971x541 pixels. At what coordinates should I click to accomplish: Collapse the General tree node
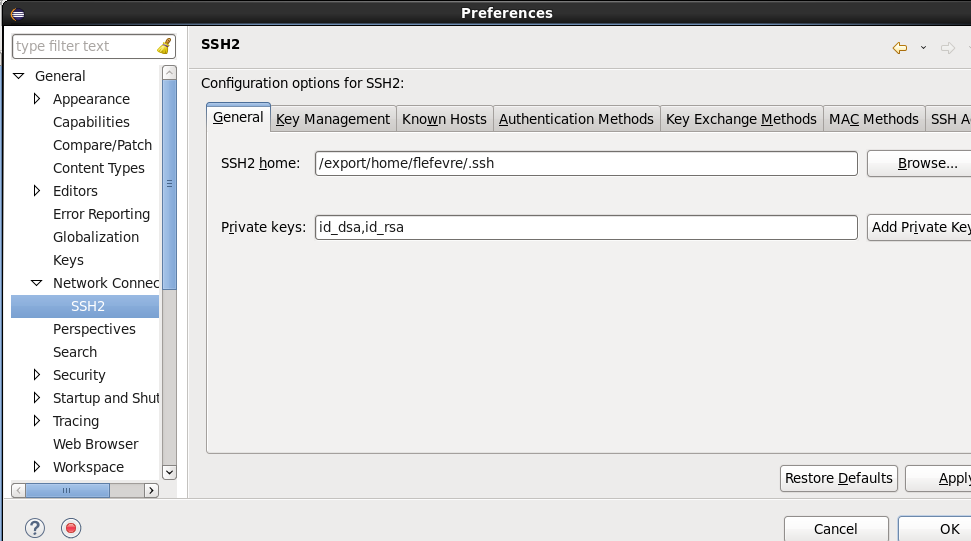(18, 76)
